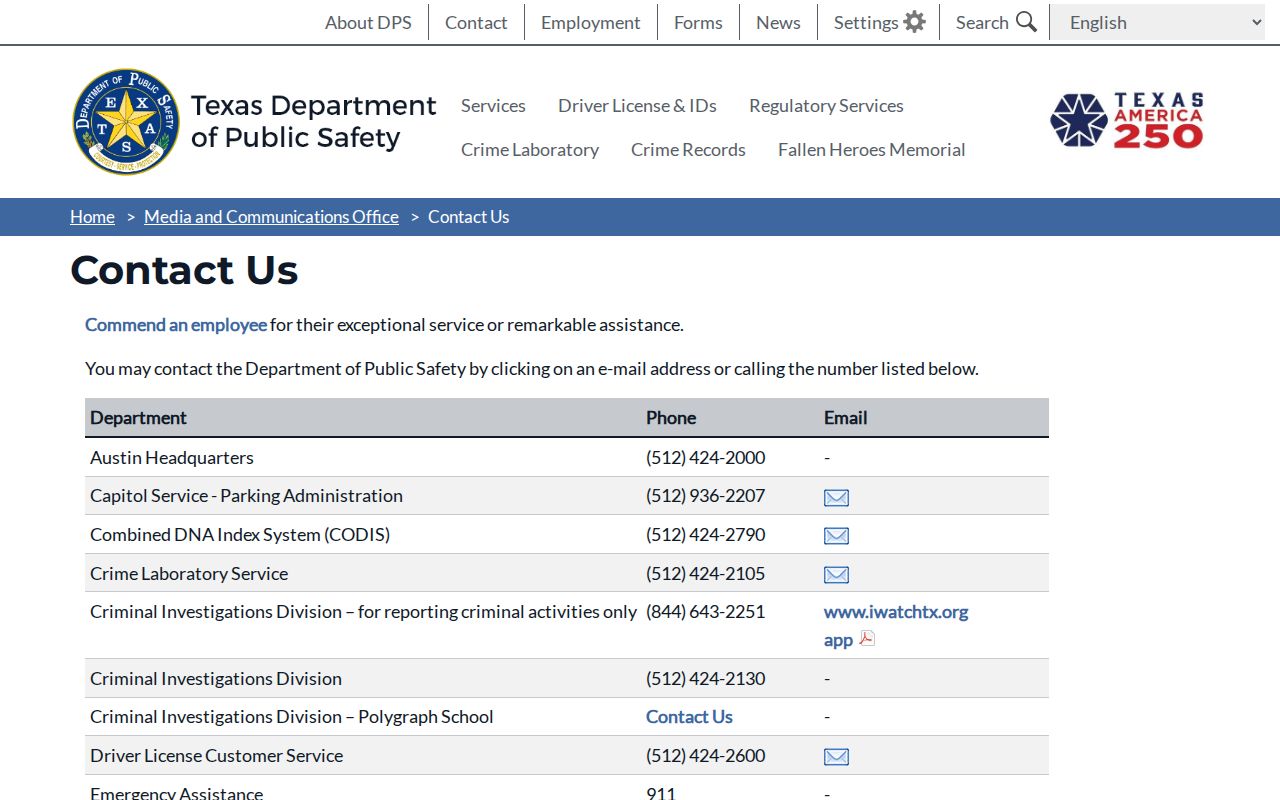Select Capitol Service phone (512) 936-2207
The width and height of the screenshot is (1280, 800).
point(706,496)
